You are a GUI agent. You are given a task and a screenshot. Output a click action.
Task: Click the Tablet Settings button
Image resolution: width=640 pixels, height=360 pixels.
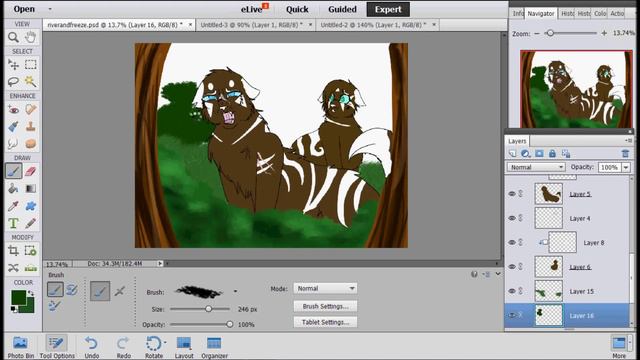tap(325, 322)
